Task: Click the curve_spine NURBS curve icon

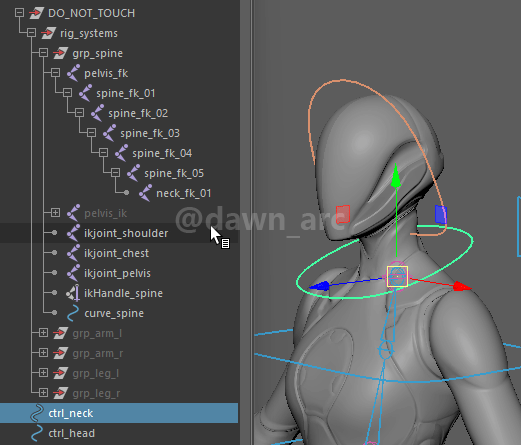Action: click(73, 313)
